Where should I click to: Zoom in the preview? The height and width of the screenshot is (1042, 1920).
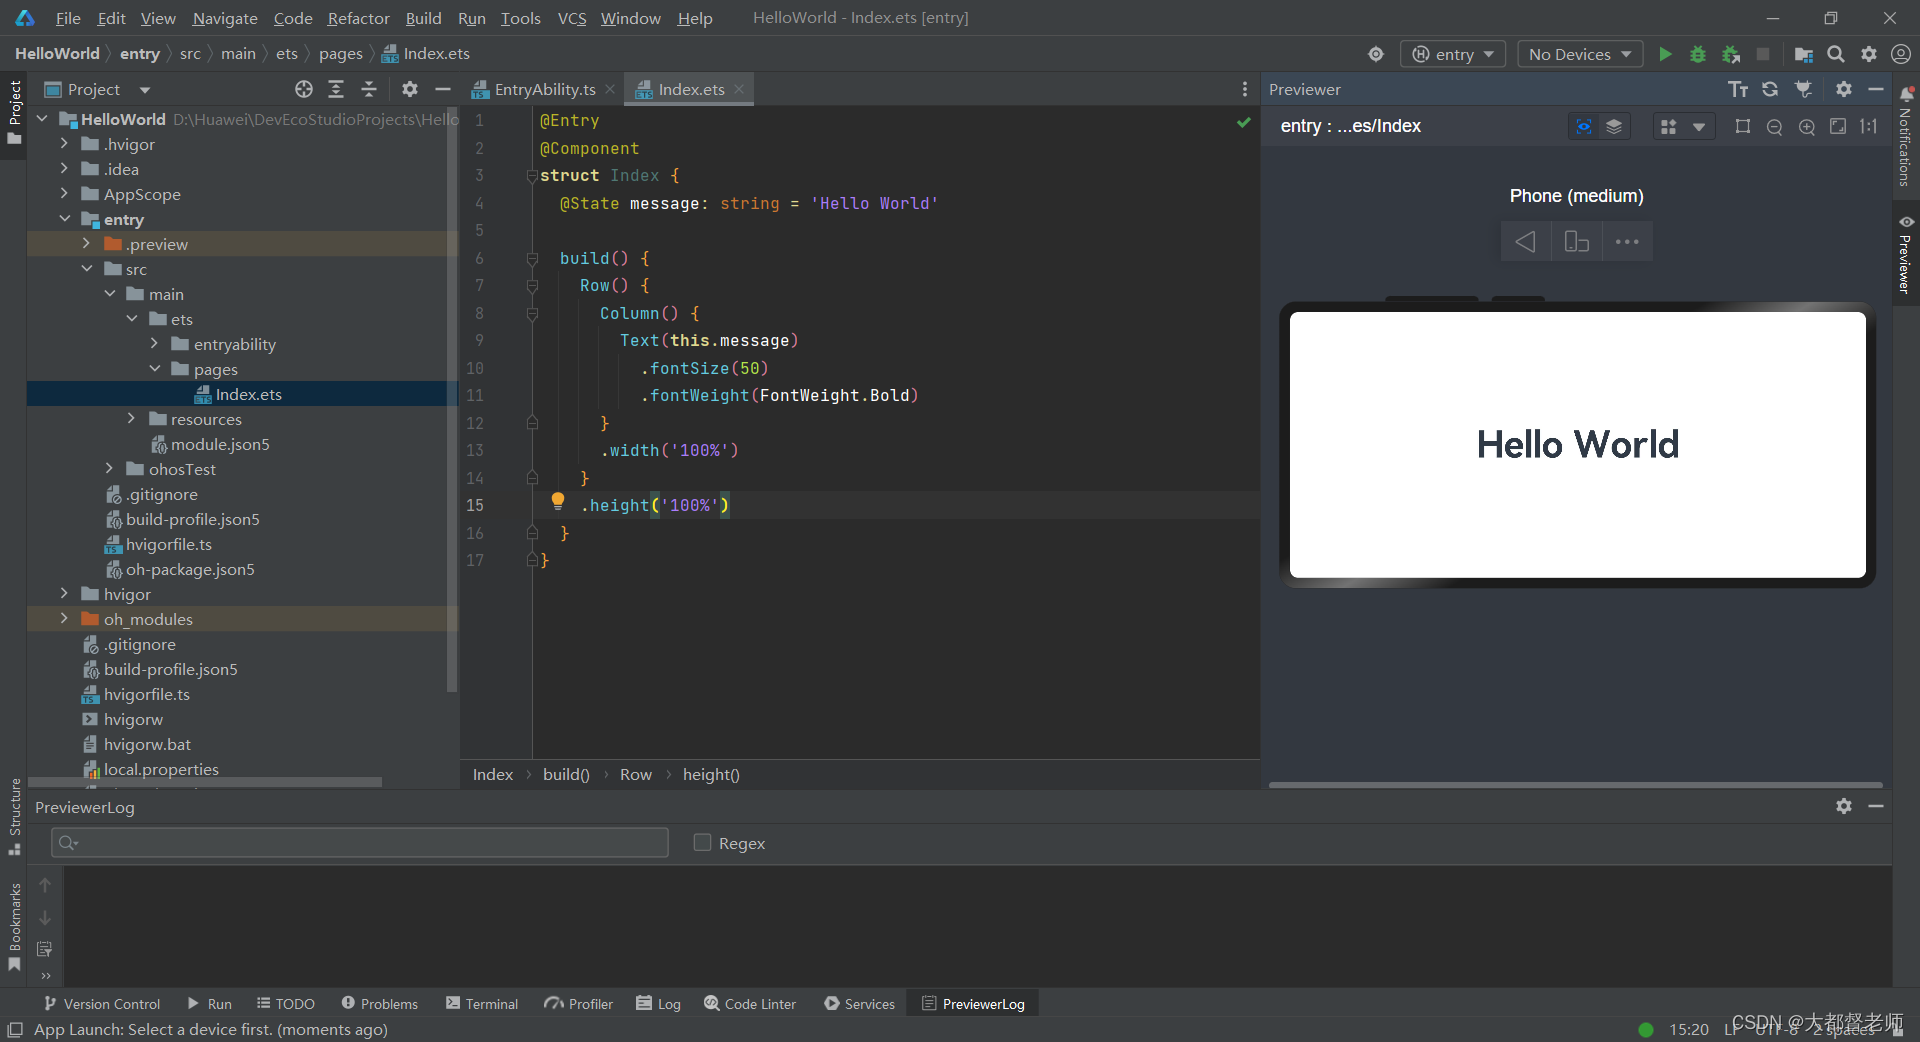[1806, 127]
